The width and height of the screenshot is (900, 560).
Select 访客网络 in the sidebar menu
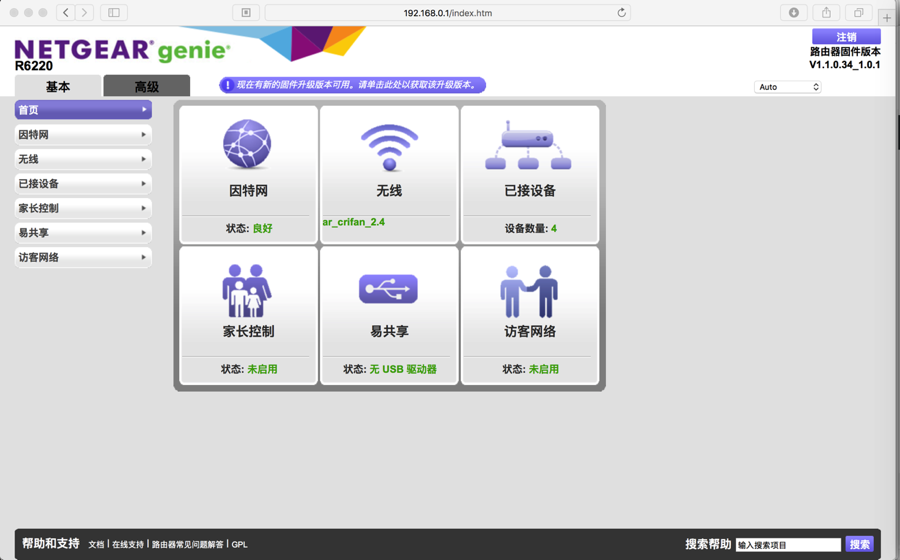[x=83, y=257]
